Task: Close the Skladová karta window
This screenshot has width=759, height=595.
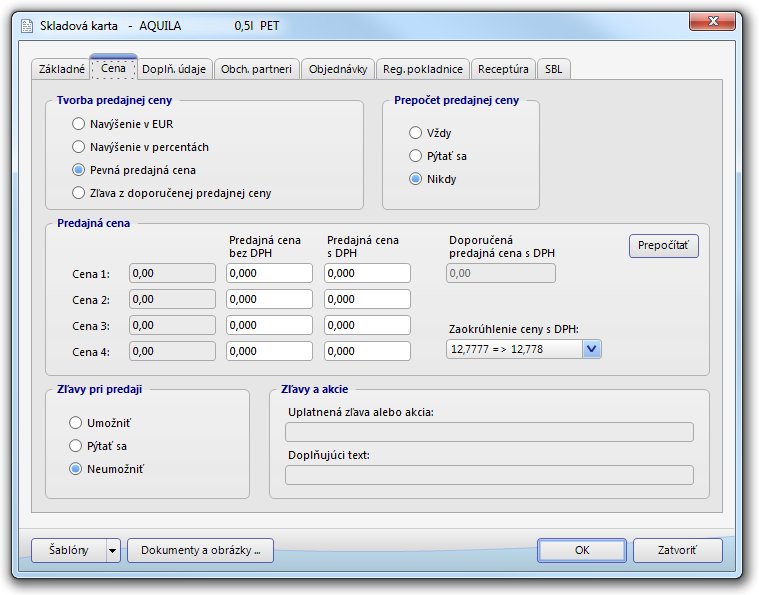Action: [x=713, y=22]
